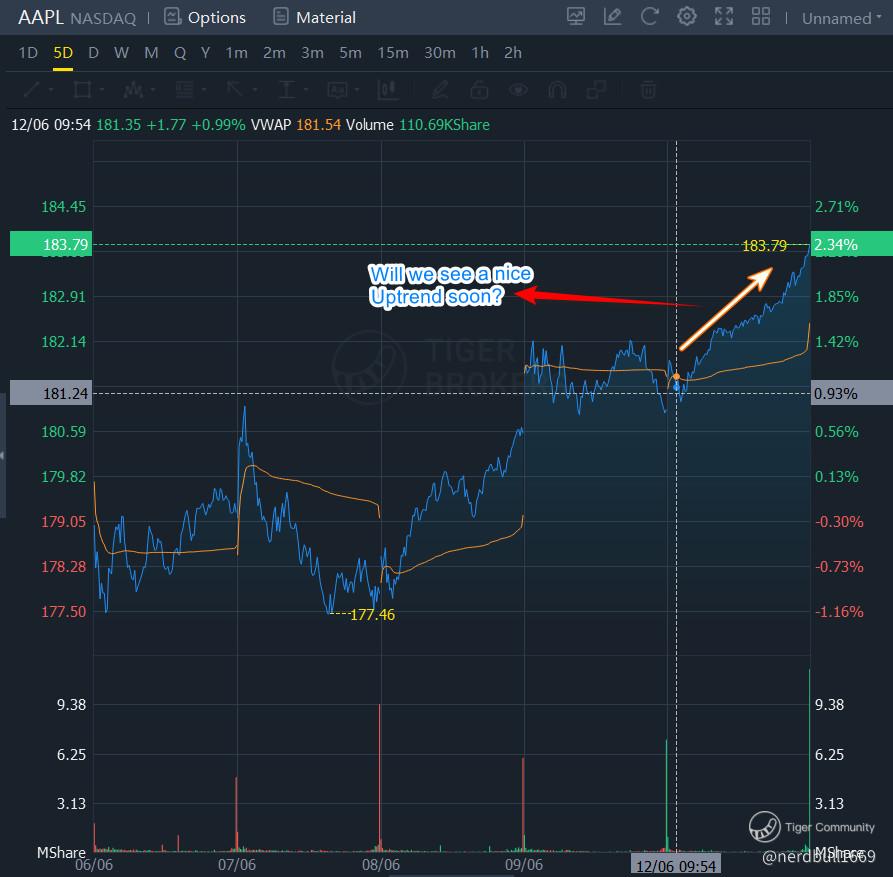Switch to the 1D timeframe tab
Viewport: 893px width, 877px height.
(28, 53)
